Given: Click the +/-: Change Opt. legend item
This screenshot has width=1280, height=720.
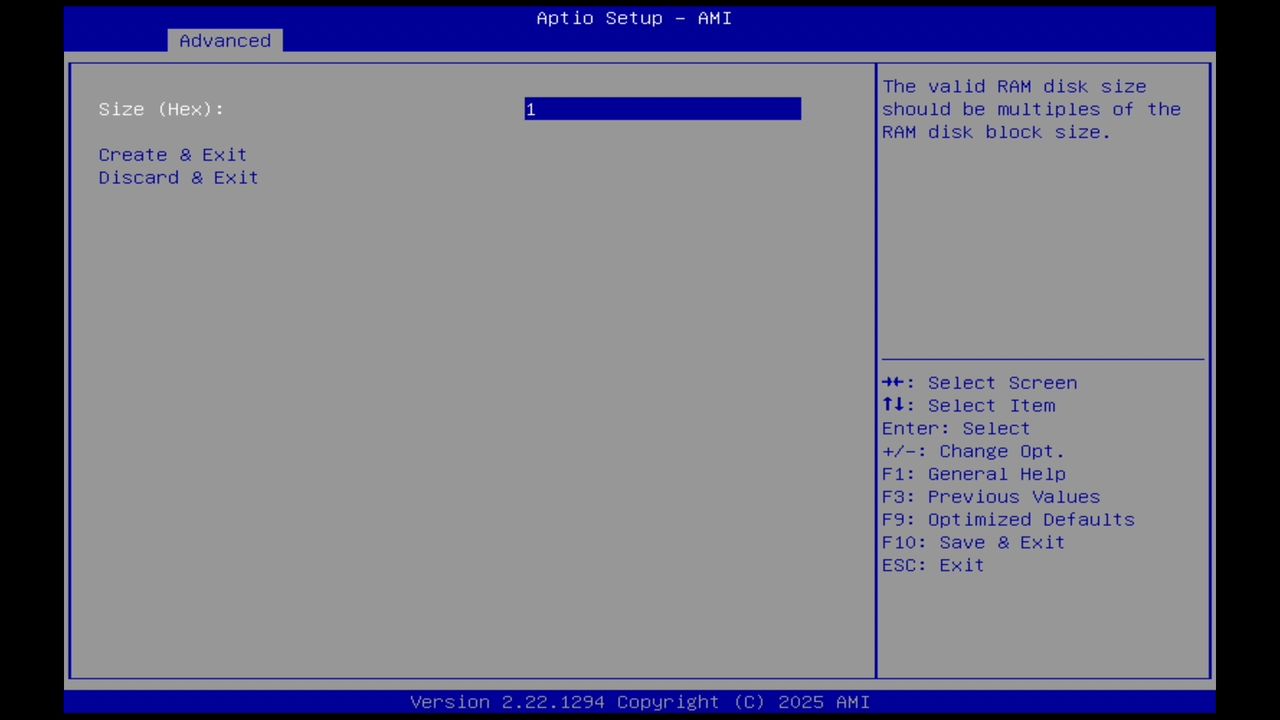Looking at the screenshot, I should (972, 451).
